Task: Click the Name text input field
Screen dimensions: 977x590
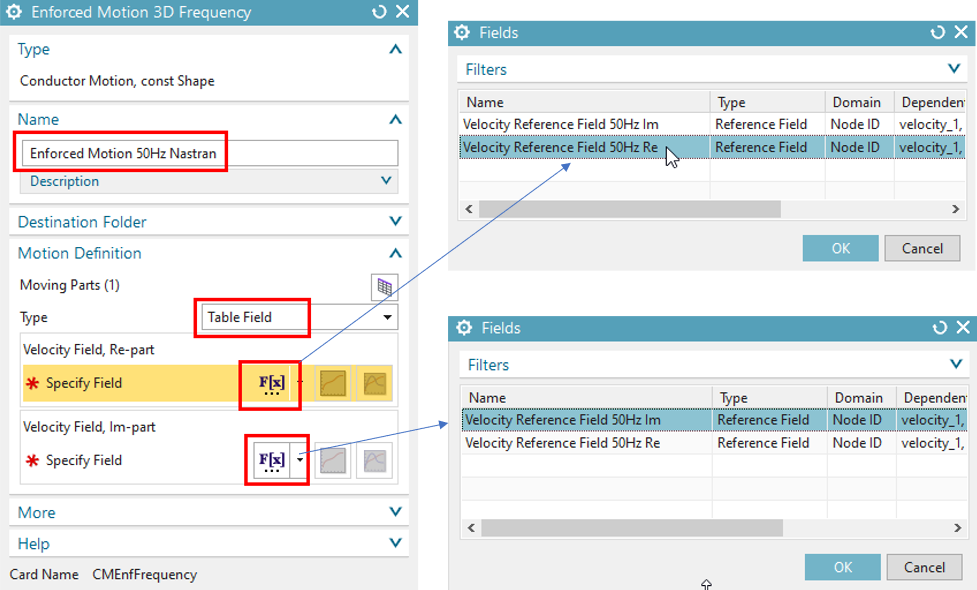Action: pos(210,153)
